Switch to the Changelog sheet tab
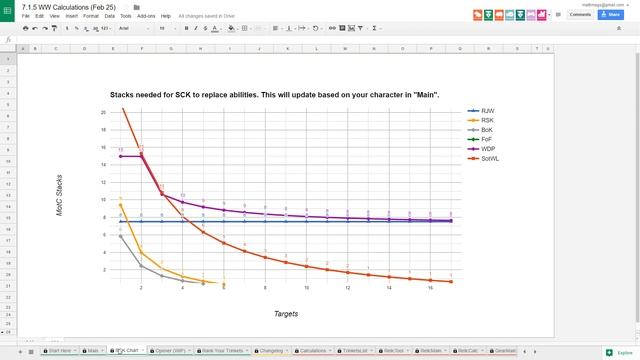 click(271, 351)
